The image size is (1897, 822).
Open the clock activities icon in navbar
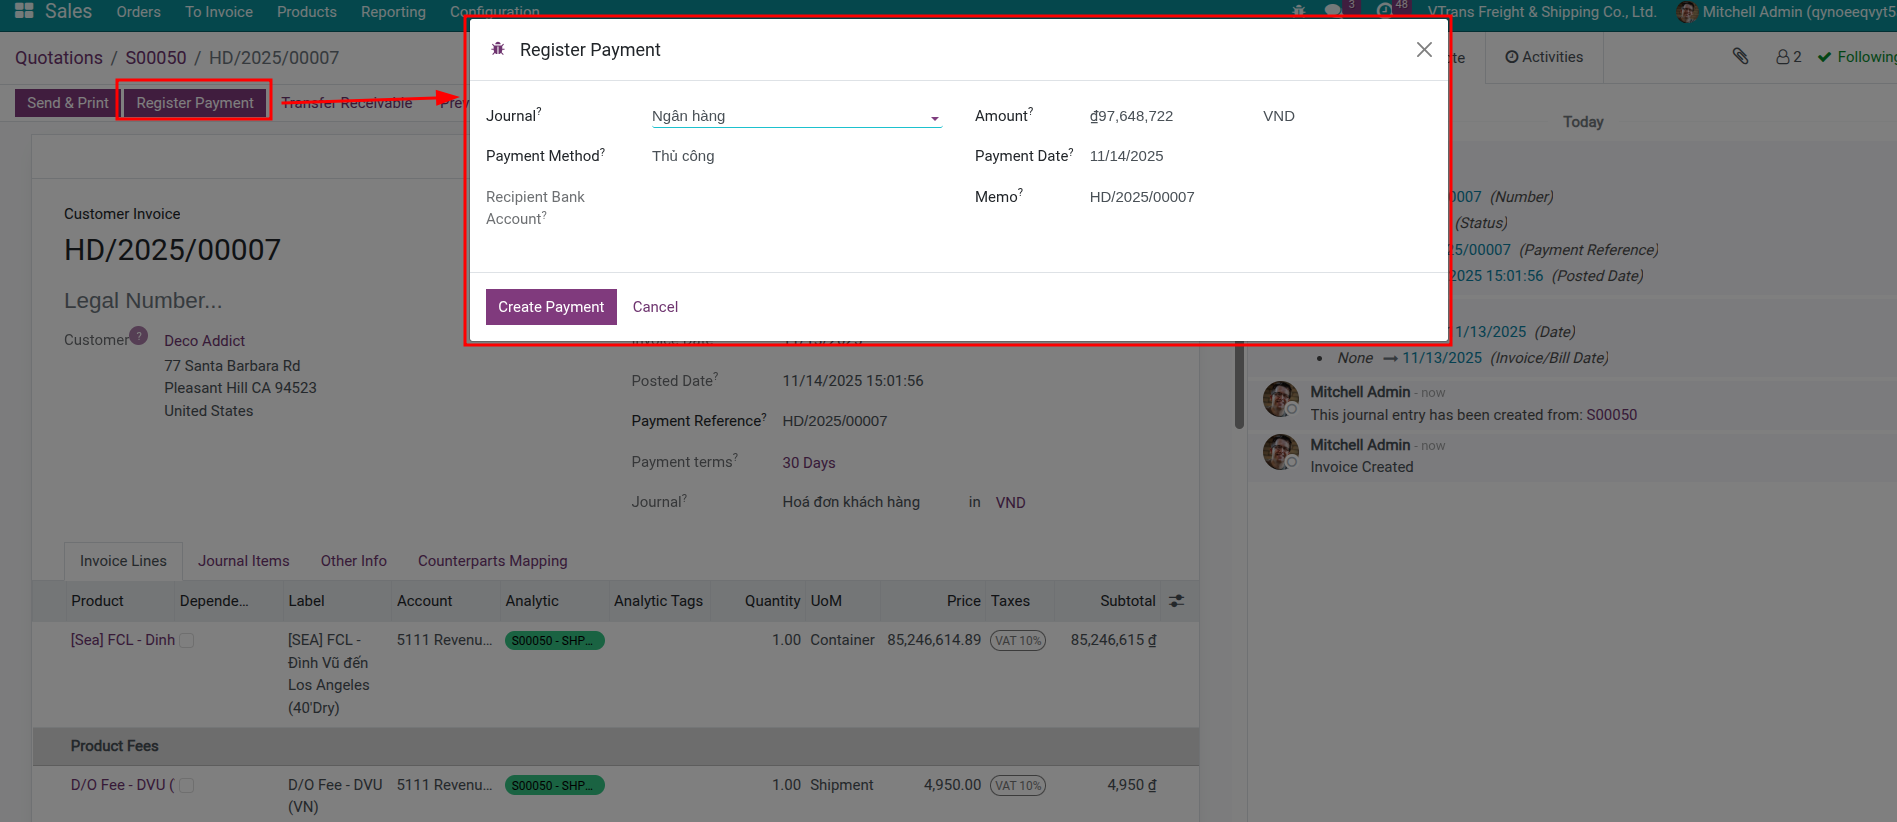(1385, 11)
